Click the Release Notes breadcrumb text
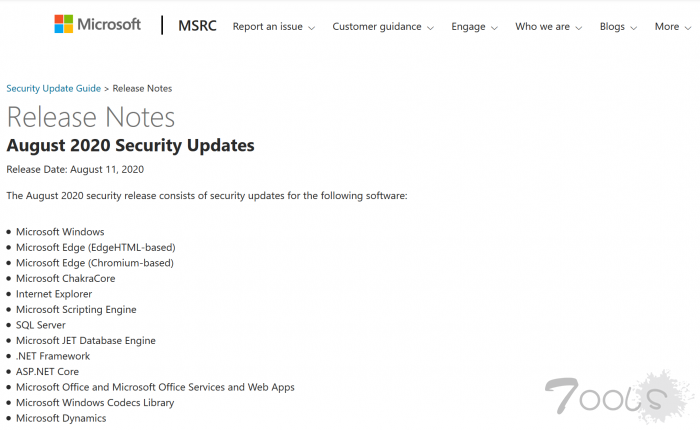 (x=143, y=89)
